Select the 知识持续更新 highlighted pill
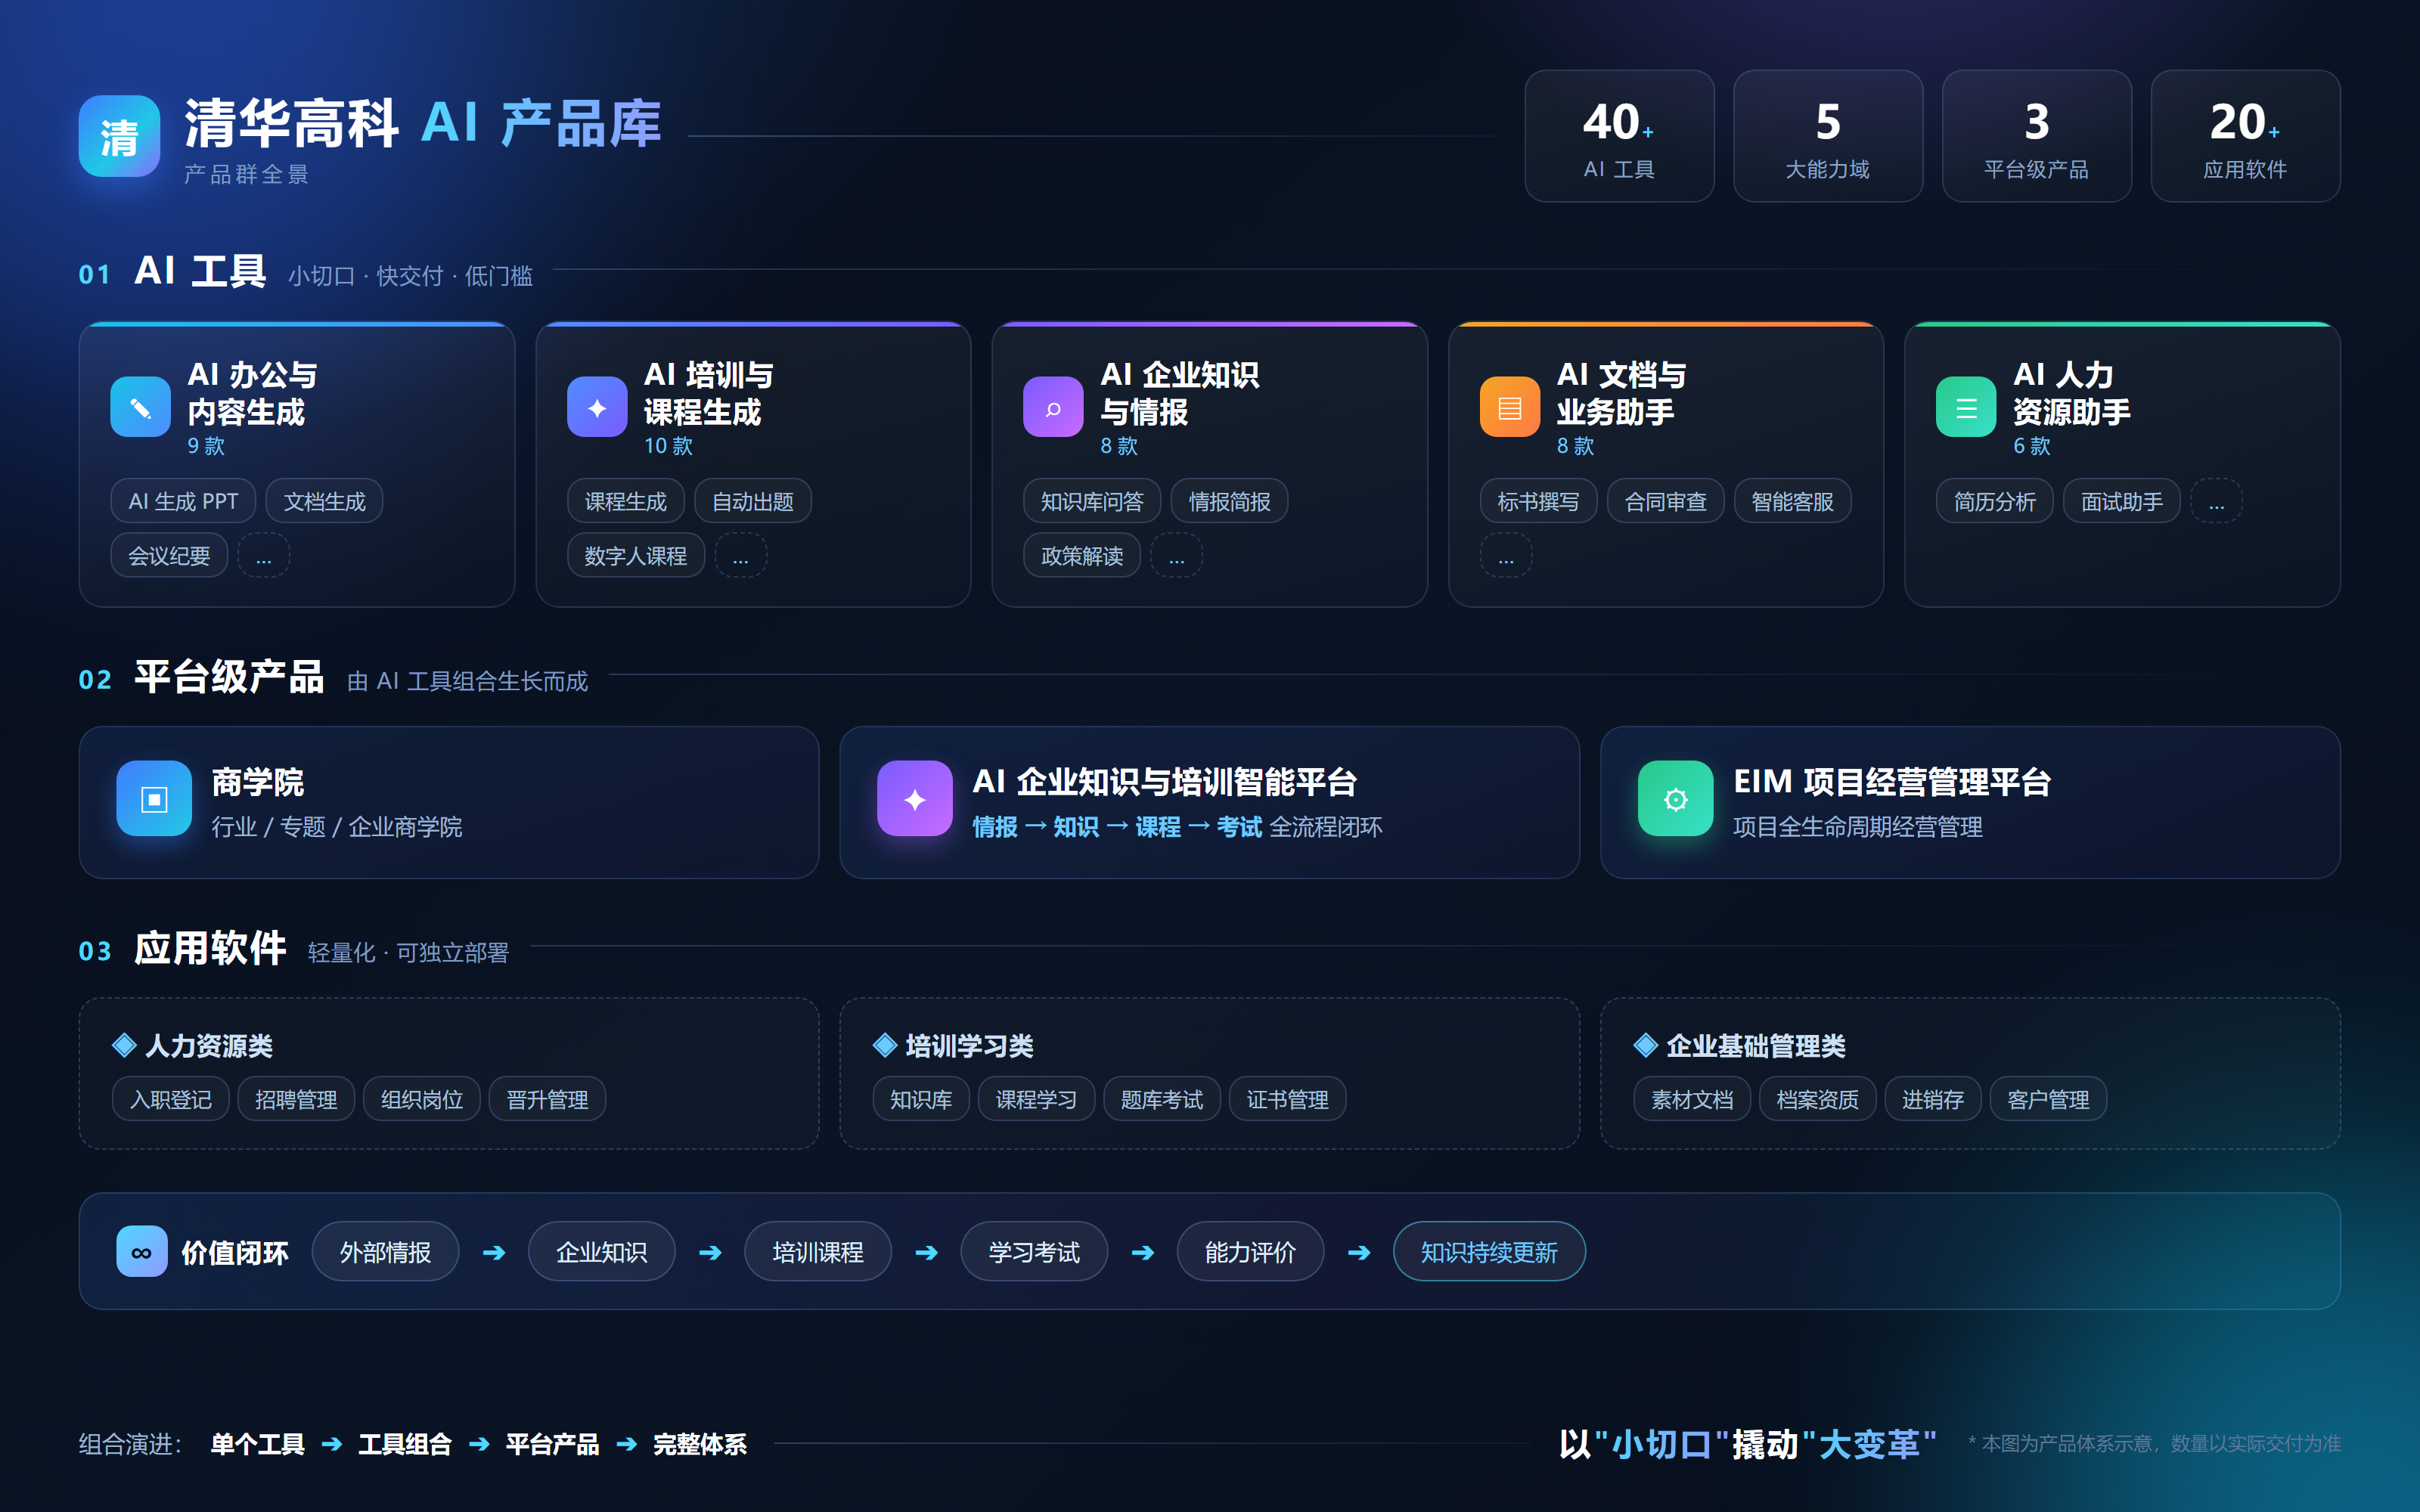This screenshot has height=1512, width=2420. pyautogui.click(x=1489, y=1252)
